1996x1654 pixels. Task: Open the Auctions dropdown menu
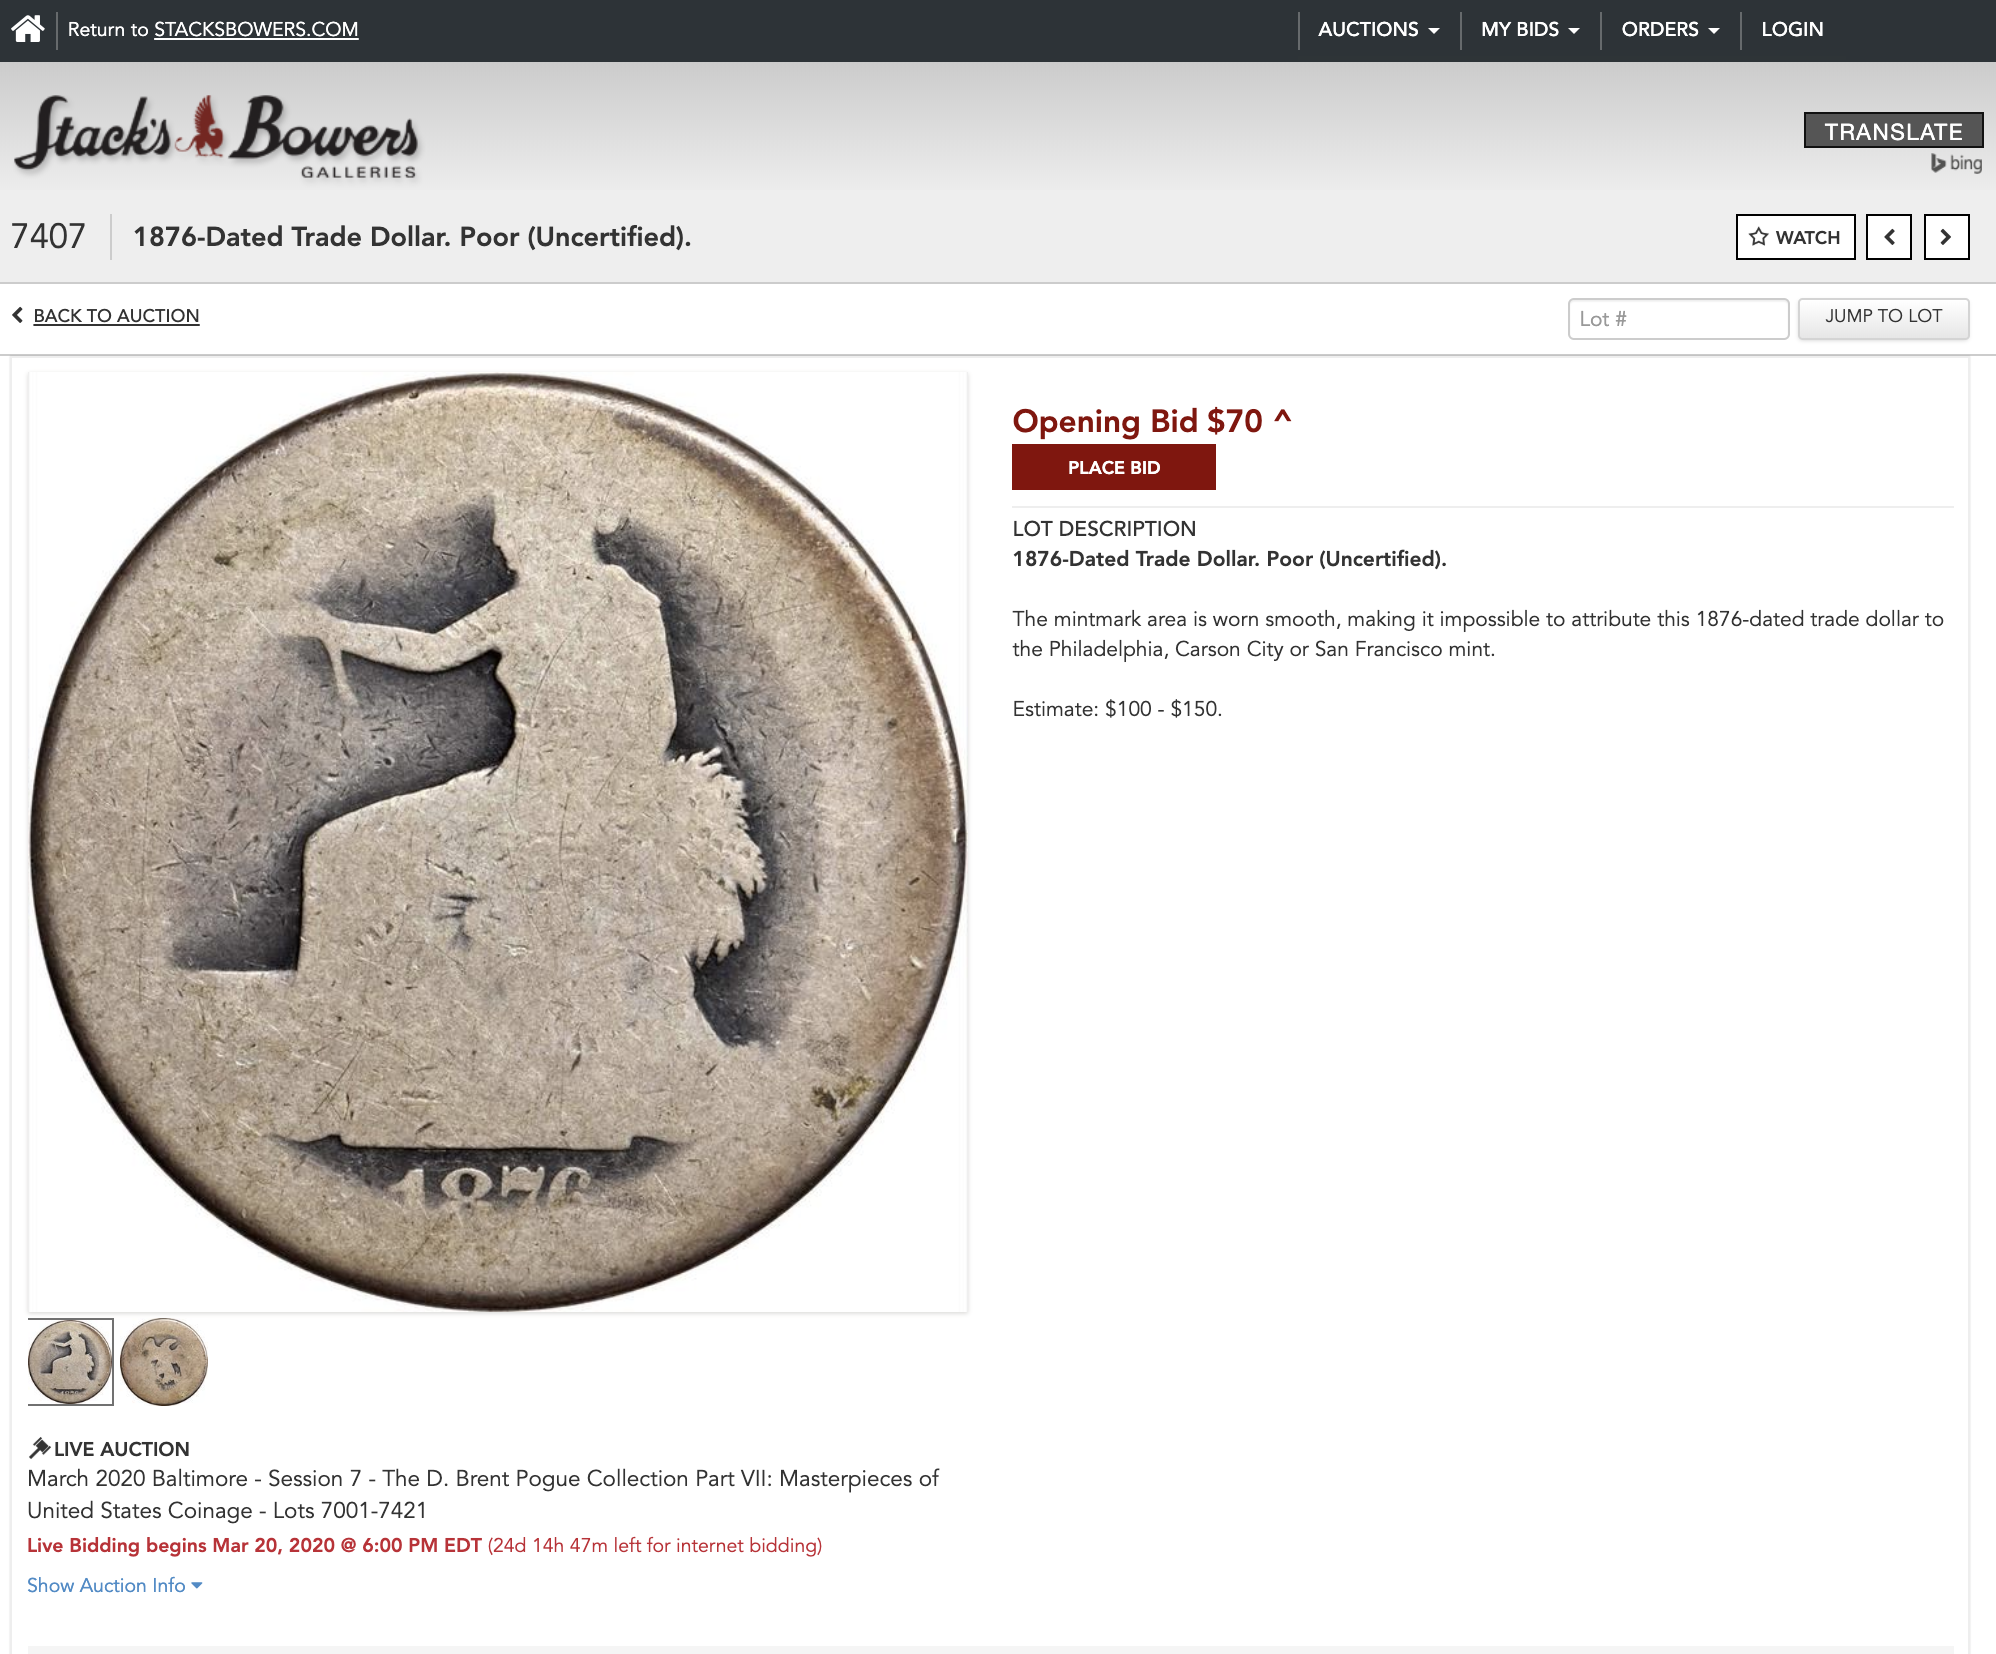tap(1378, 29)
